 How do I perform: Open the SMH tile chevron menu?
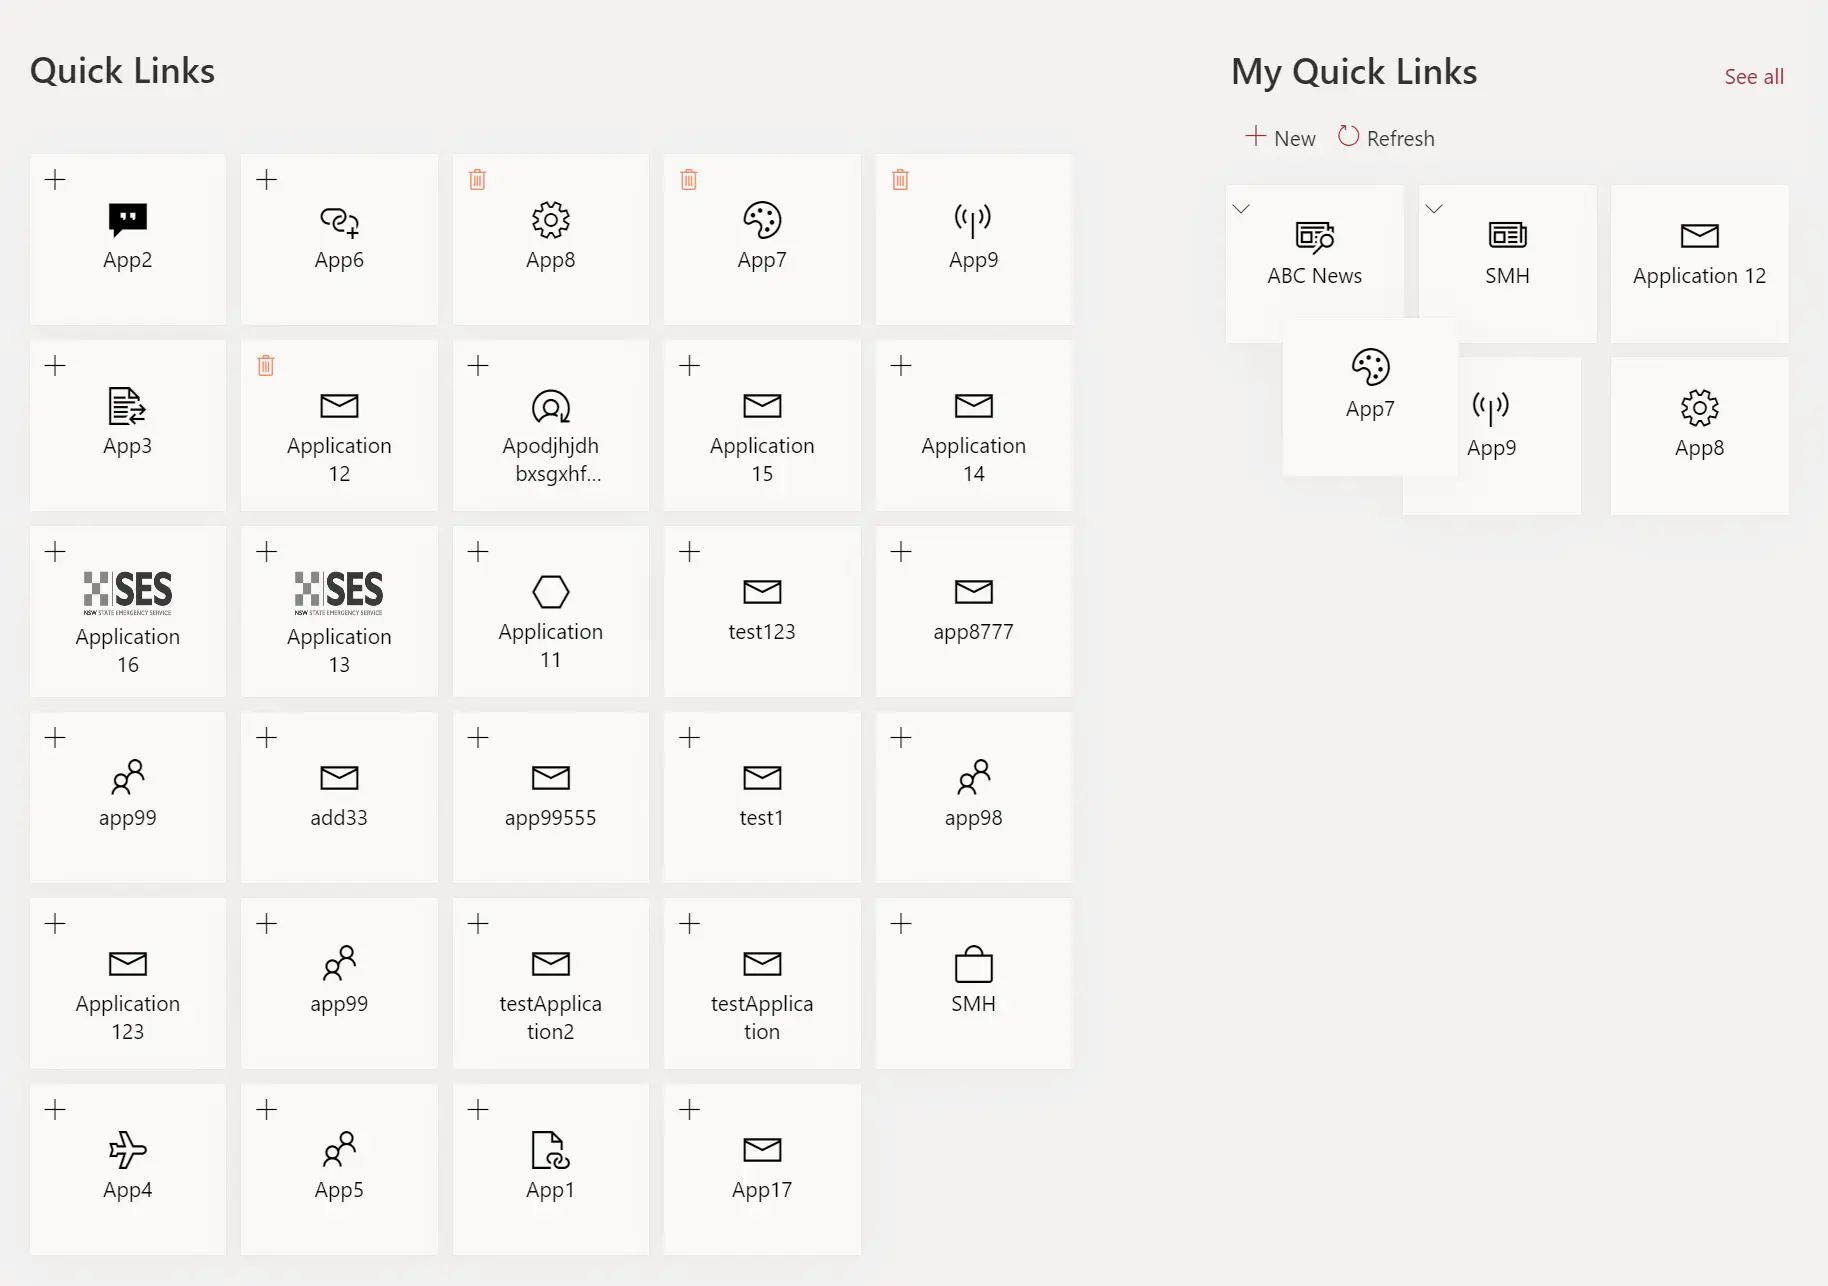[x=1434, y=209]
